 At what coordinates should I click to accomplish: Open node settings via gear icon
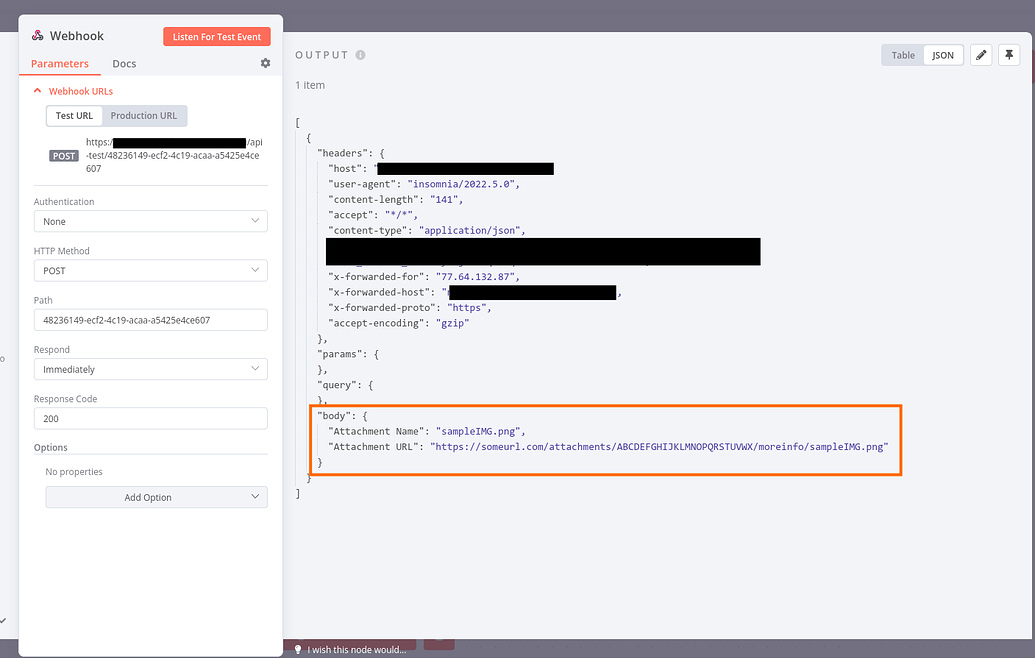click(x=265, y=63)
